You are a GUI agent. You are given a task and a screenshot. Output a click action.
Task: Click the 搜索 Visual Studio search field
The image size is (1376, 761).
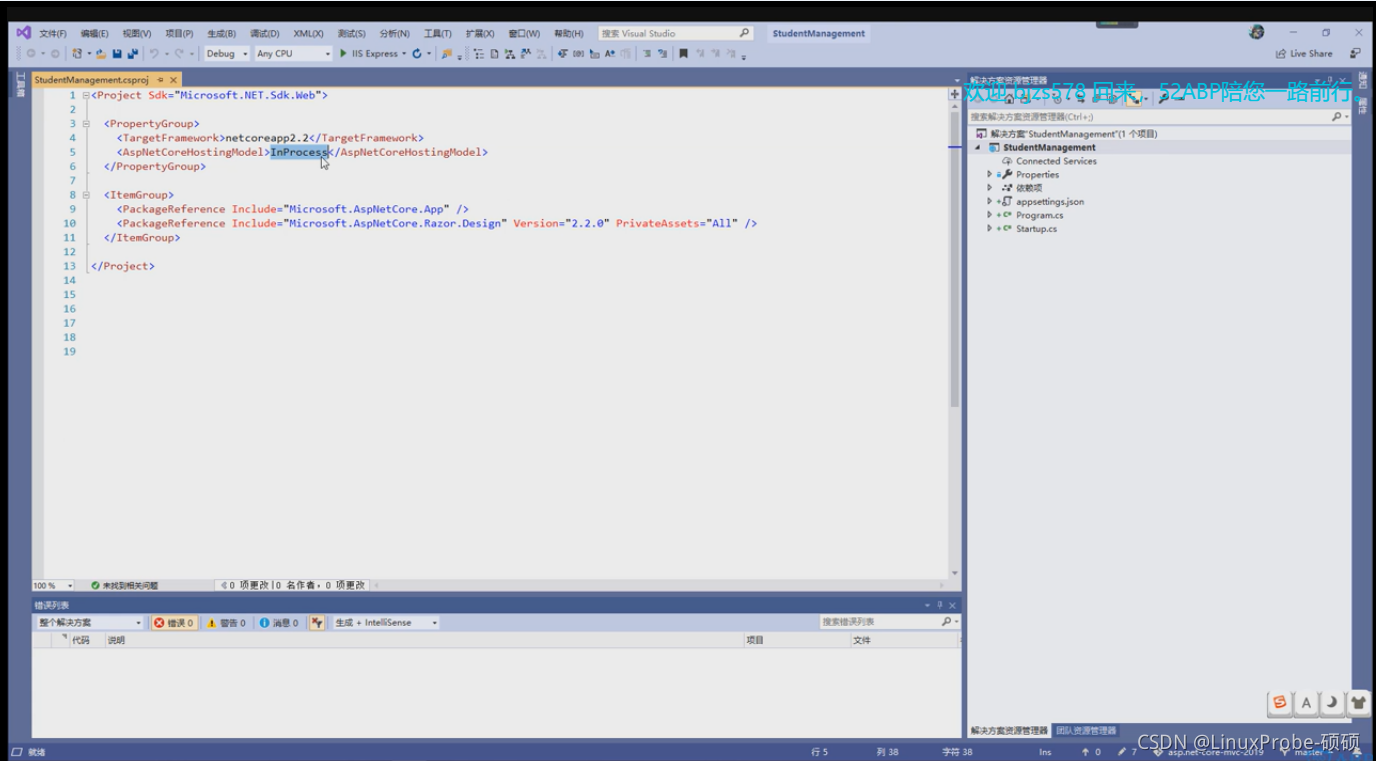tap(675, 33)
